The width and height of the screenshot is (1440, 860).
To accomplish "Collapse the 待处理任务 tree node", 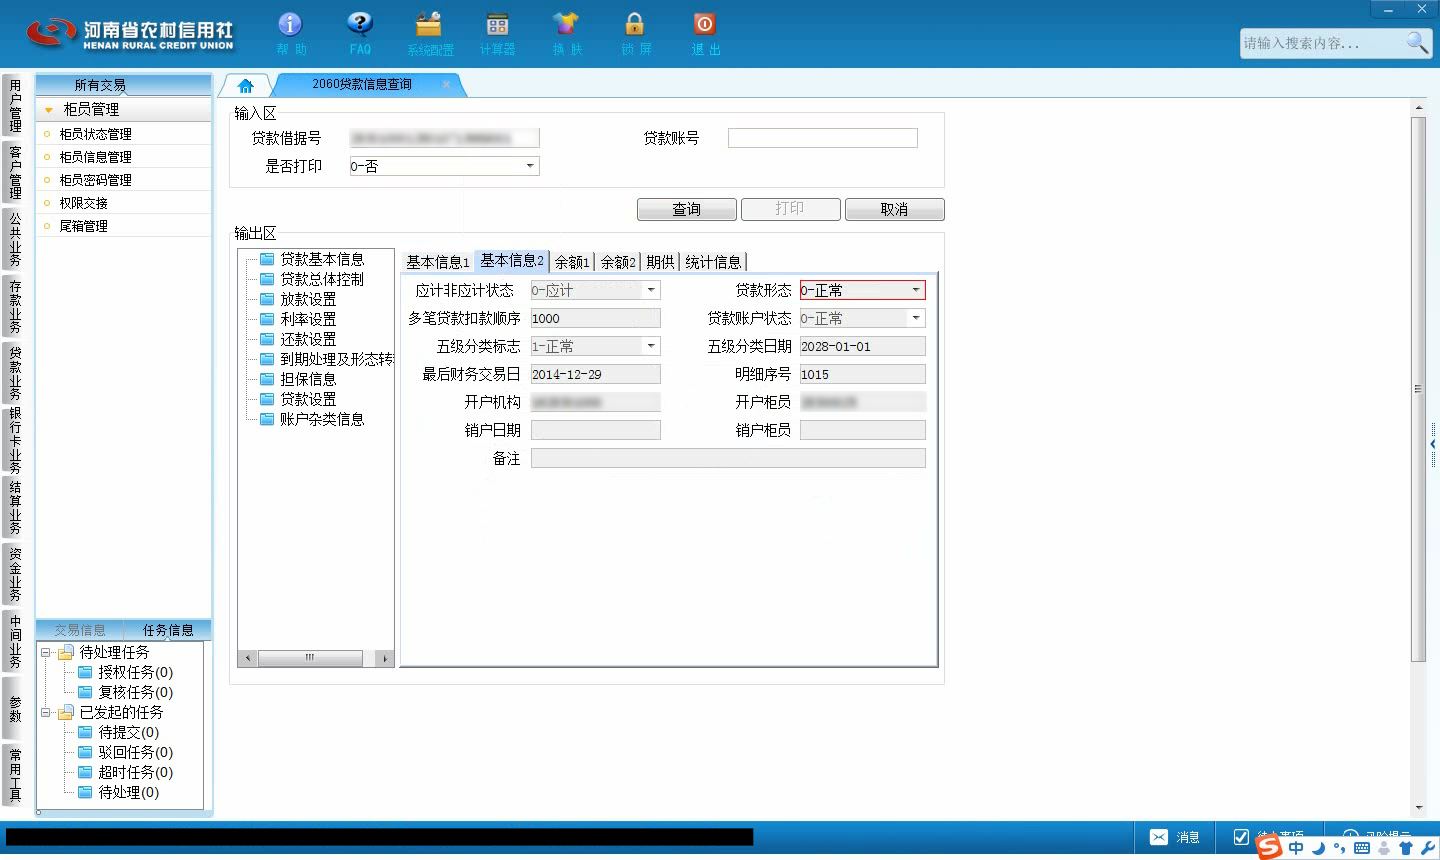I will 45,652.
